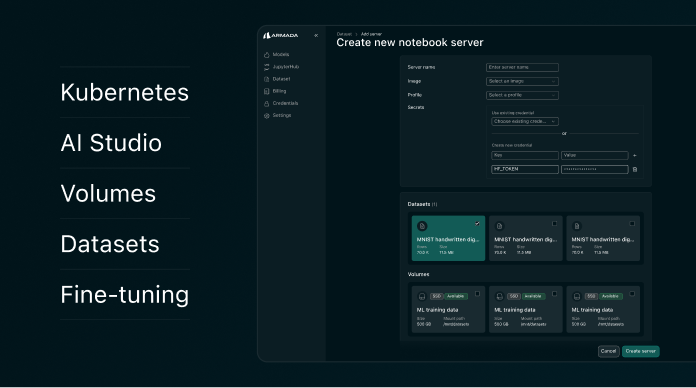Open JupyterHub from the sidebar label
696x388 pixels.
point(285,67)
